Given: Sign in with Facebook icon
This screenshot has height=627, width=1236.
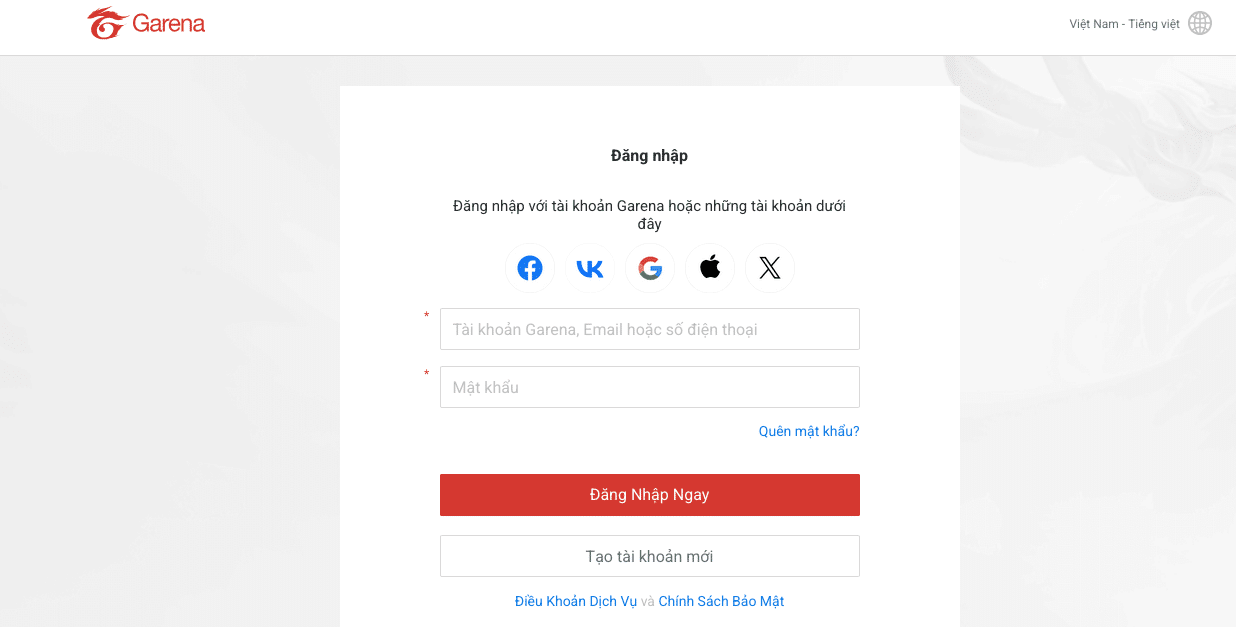Looking at the screenshot, I should click(530, 268).
